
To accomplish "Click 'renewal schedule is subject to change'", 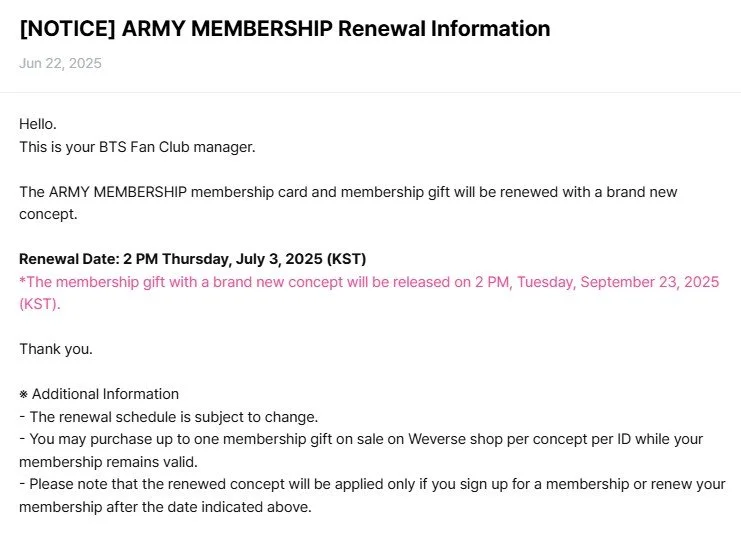I will tap(174, 417).
